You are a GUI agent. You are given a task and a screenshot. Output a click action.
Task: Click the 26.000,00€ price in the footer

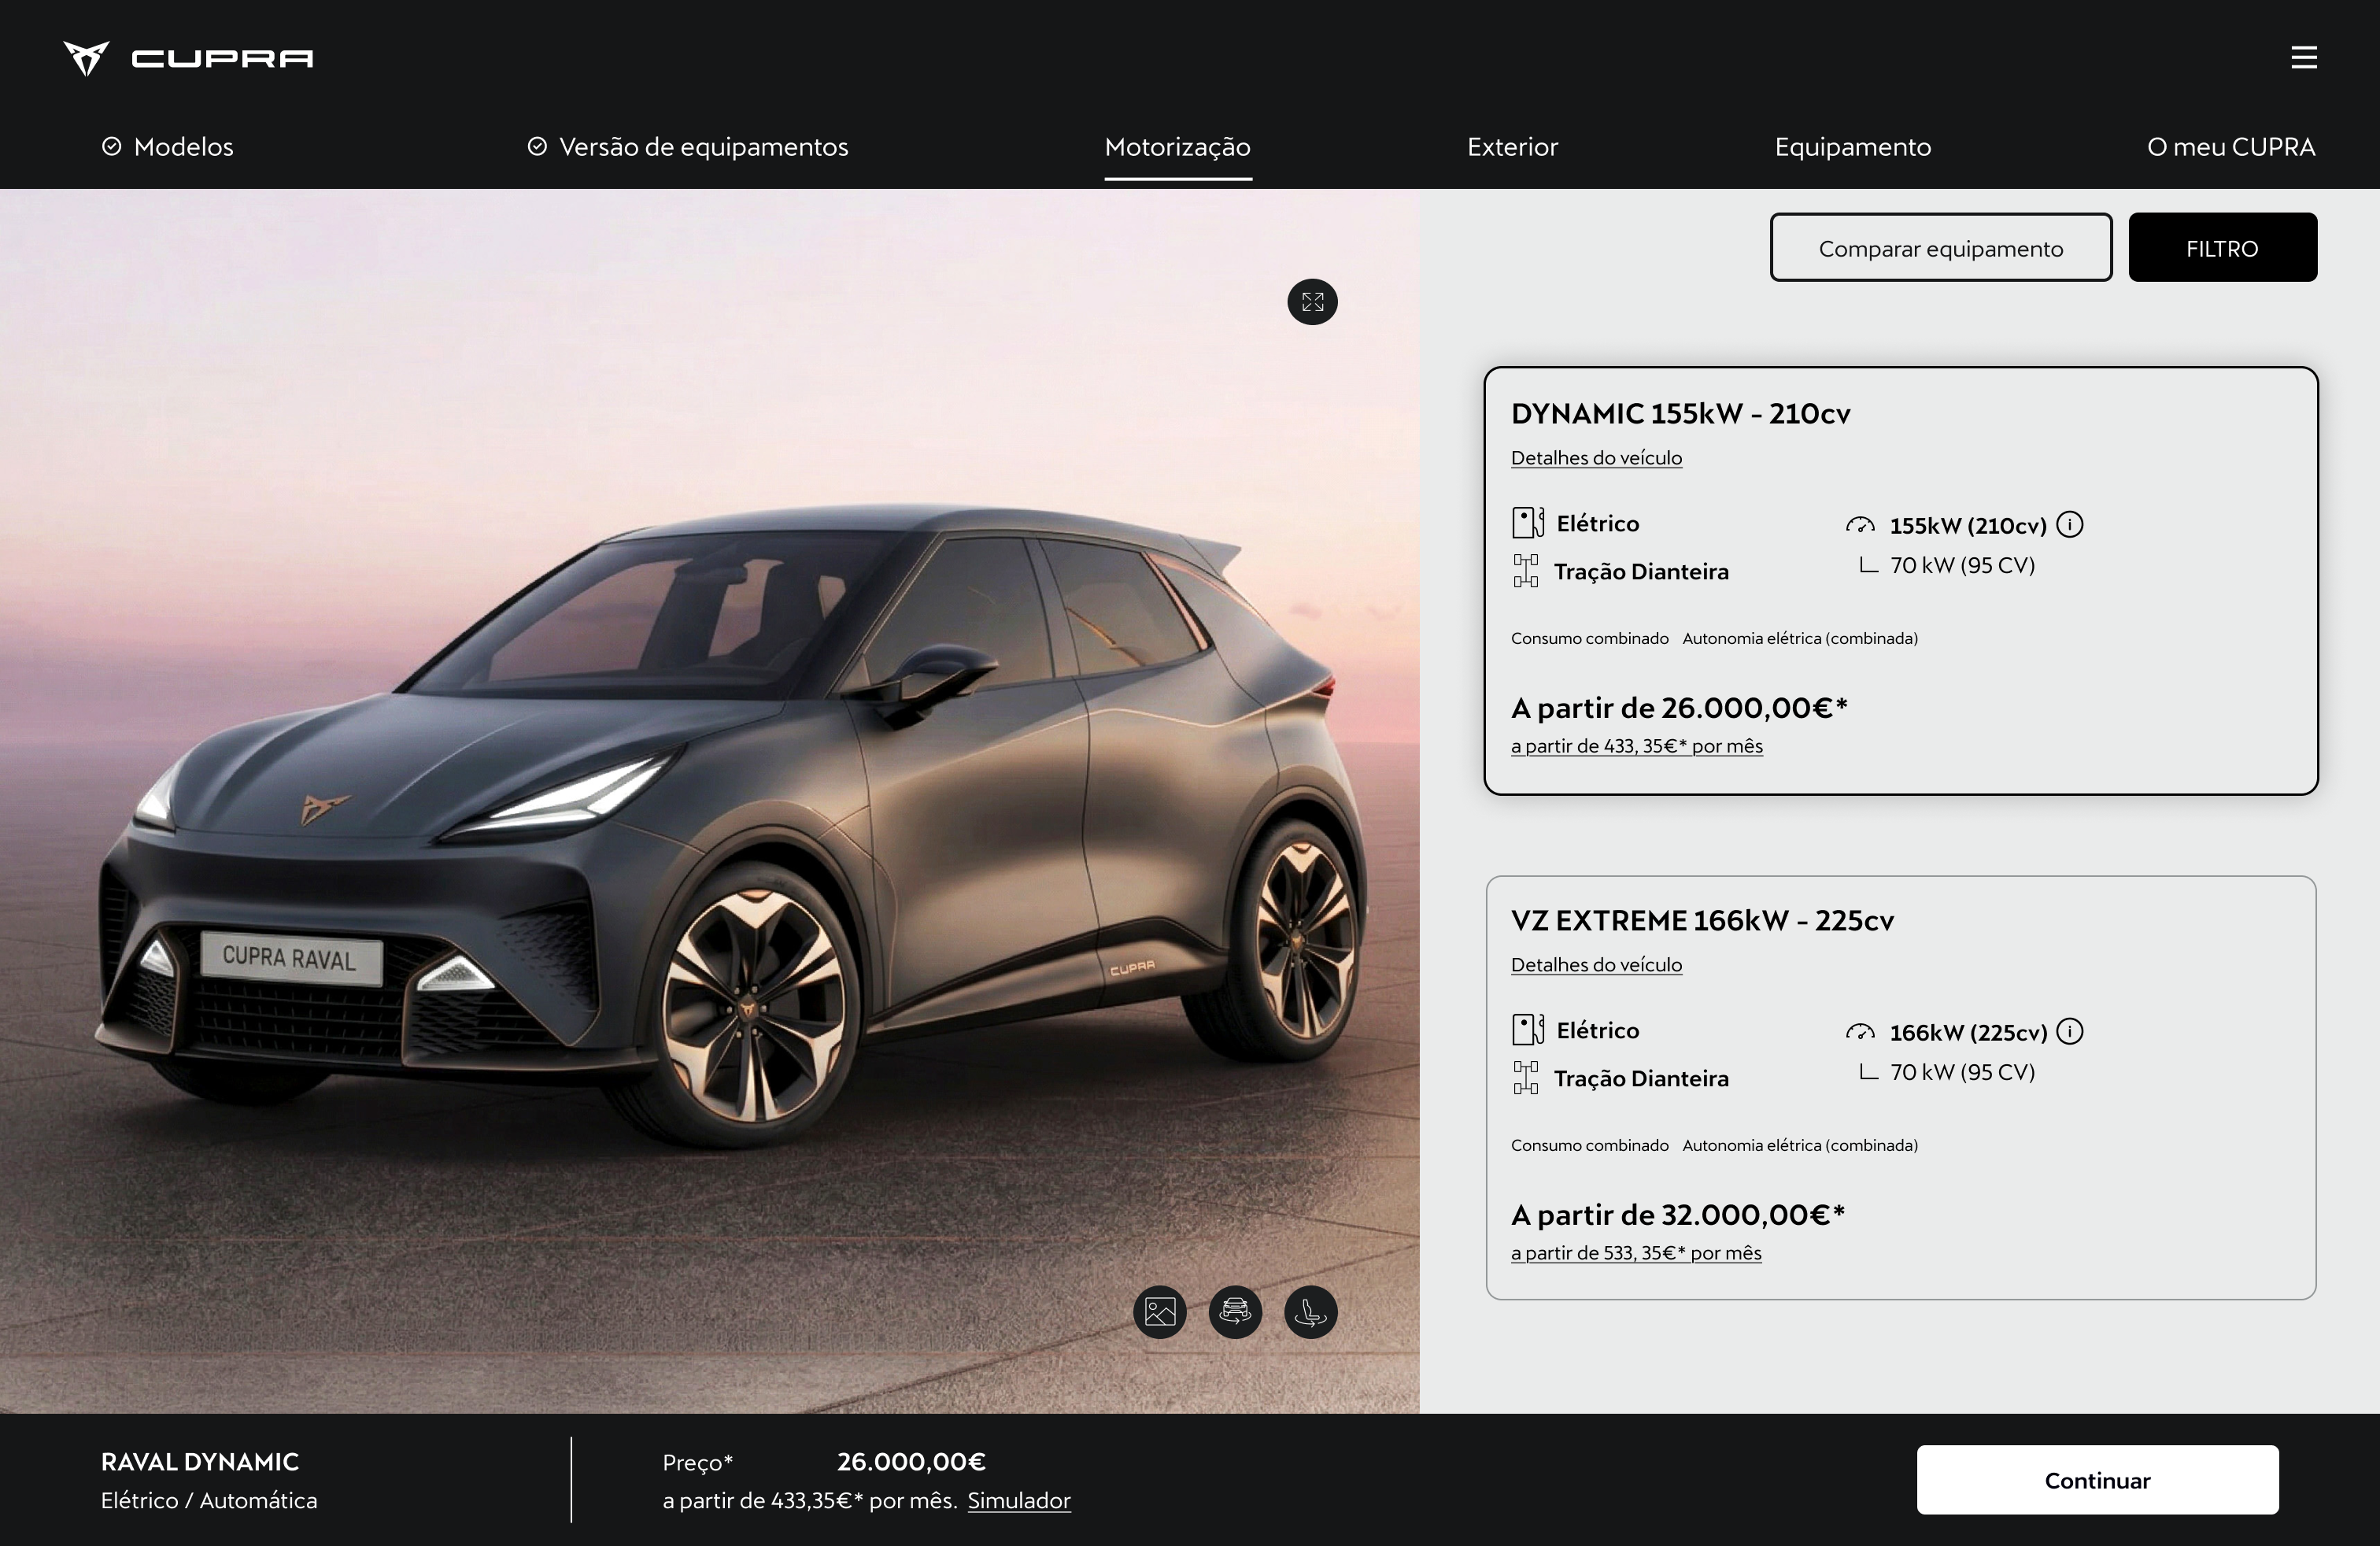[911, 1462]
